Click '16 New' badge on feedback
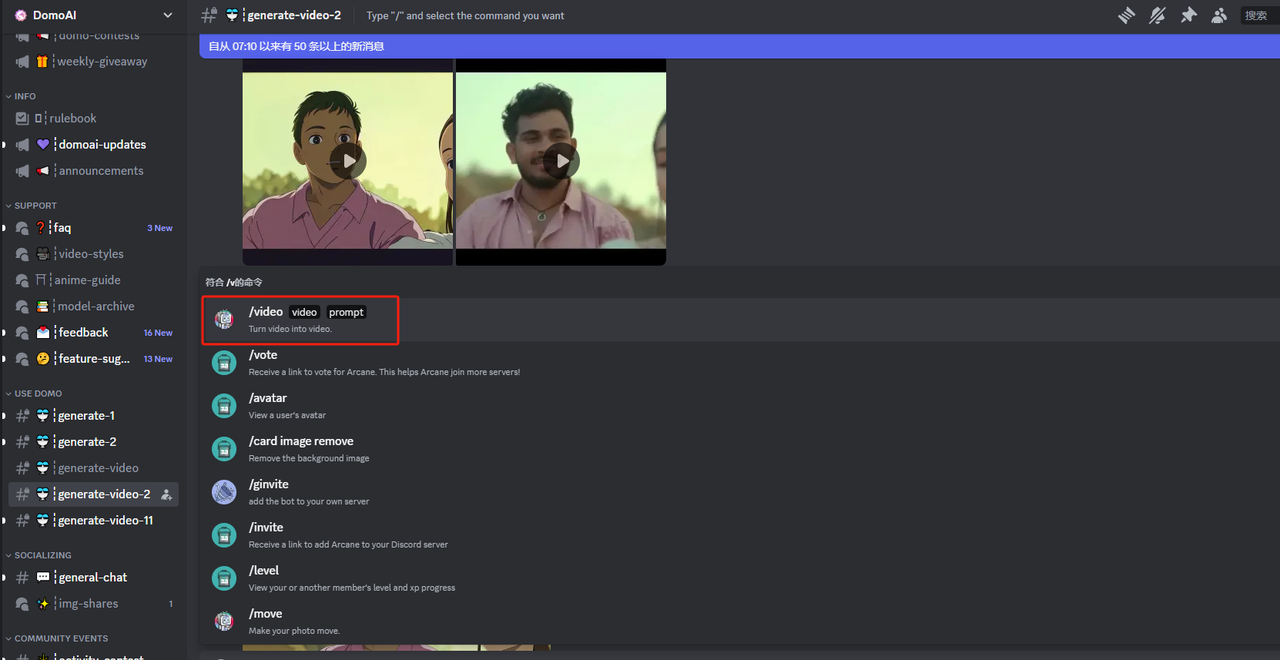Screen dimensions: 1280x660 [158, 333]
